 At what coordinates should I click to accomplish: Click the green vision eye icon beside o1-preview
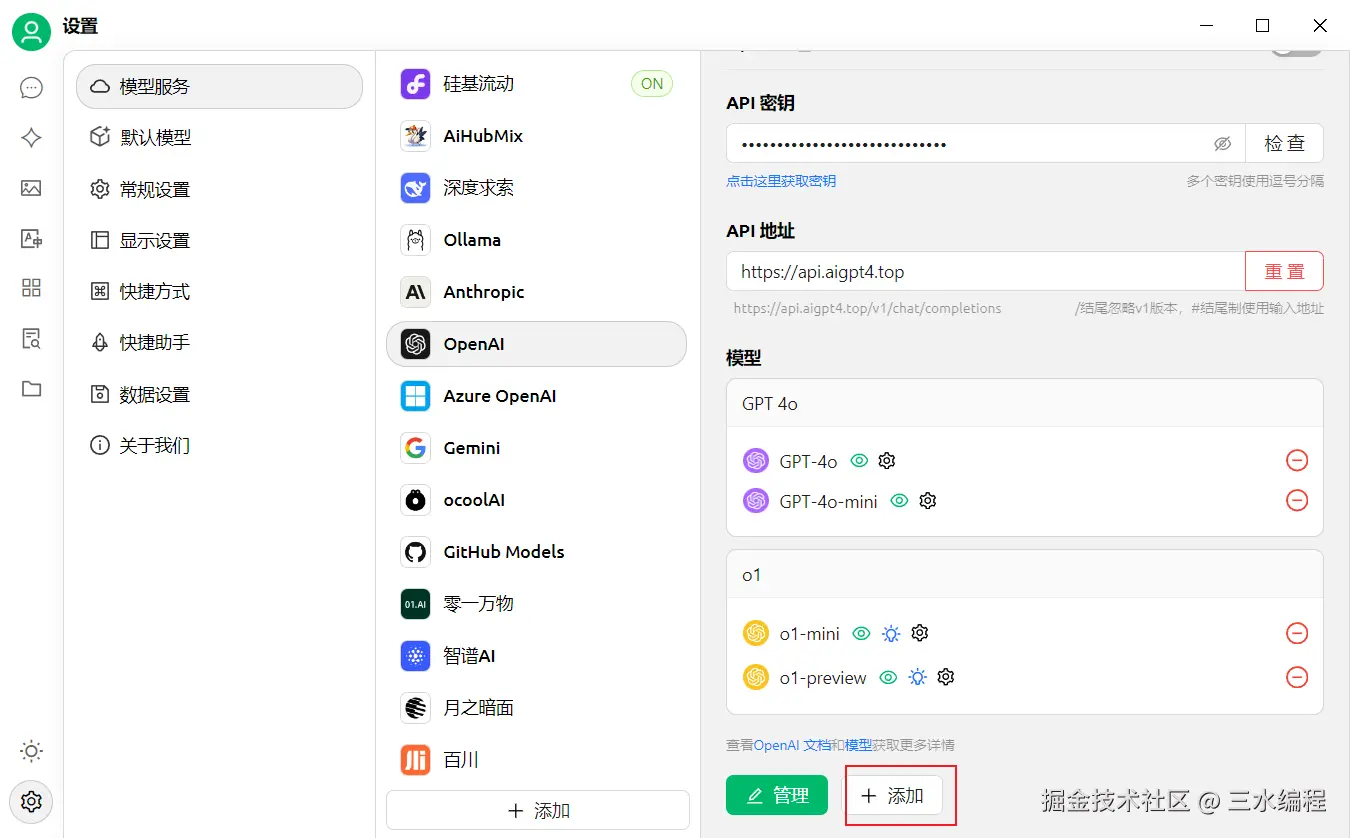click(887, 677)
